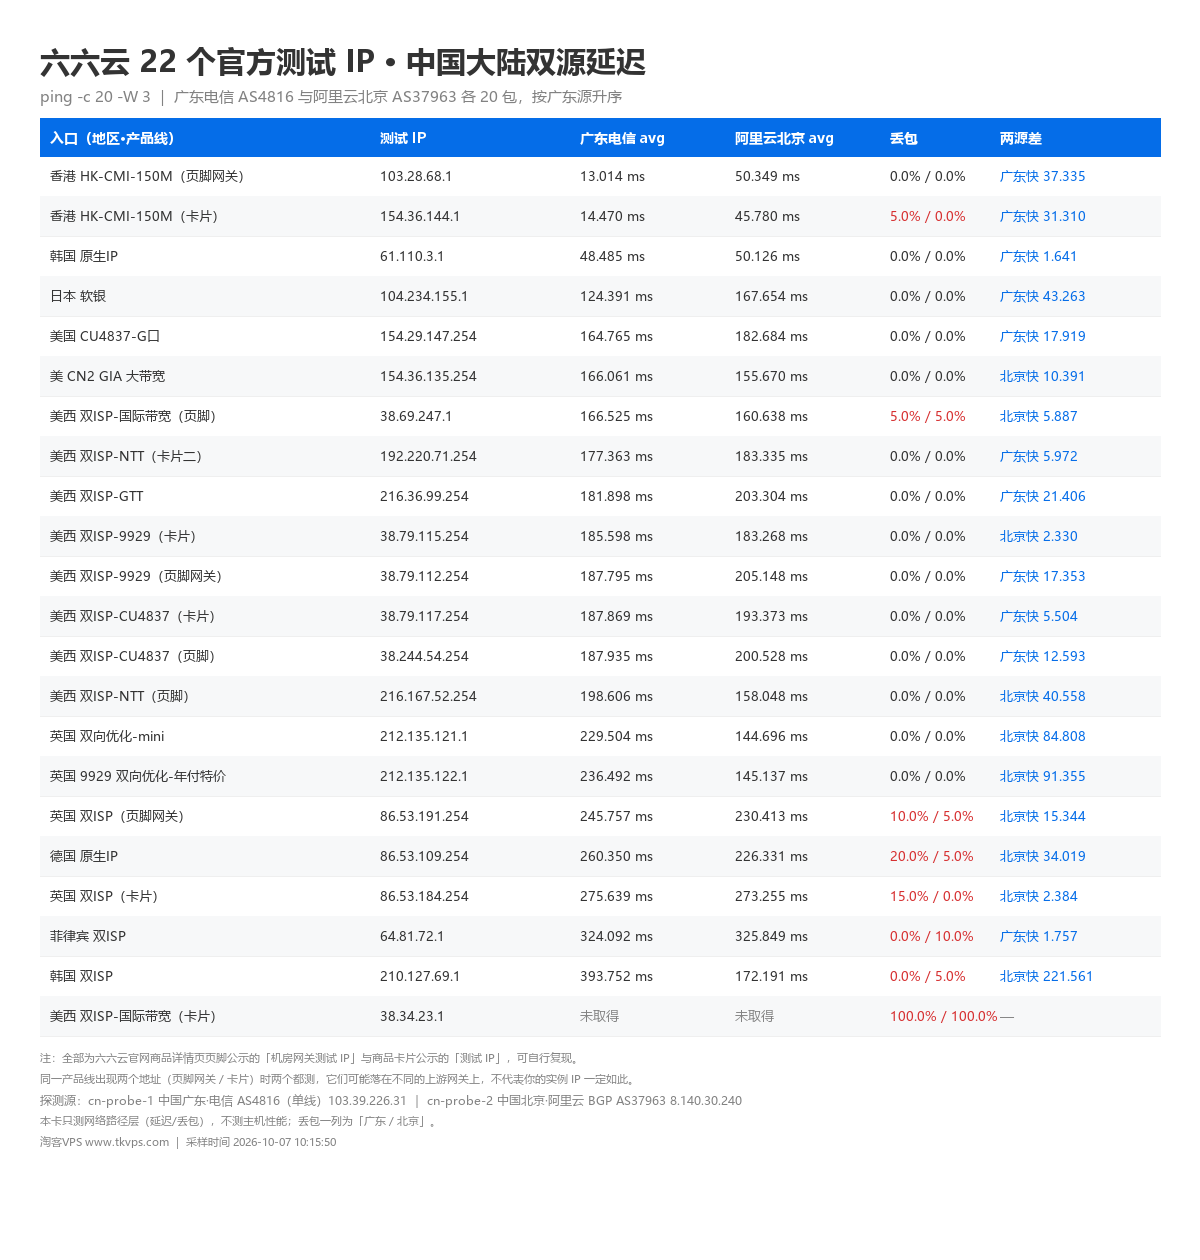Select row '美西 双ISP-CU4837（页脚）'
Viewport: 1200px width, 1260px height.
pos(600,656)
